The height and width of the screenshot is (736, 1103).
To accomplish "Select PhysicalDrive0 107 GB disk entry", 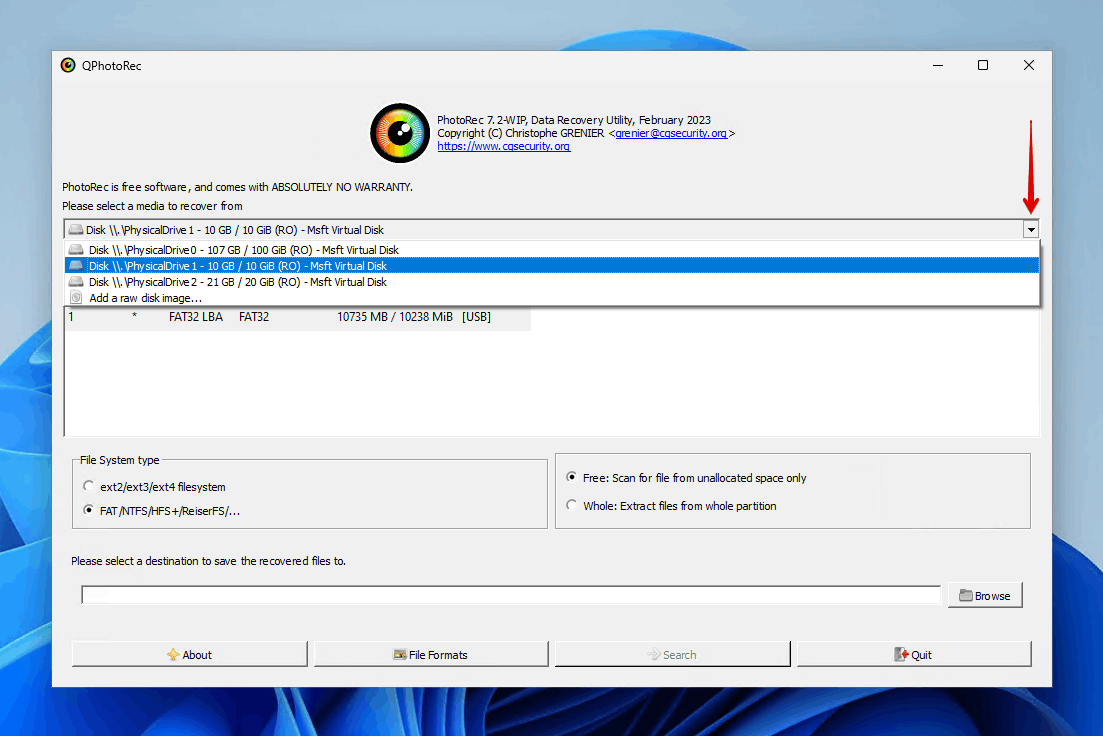I will tap(552, 250).
